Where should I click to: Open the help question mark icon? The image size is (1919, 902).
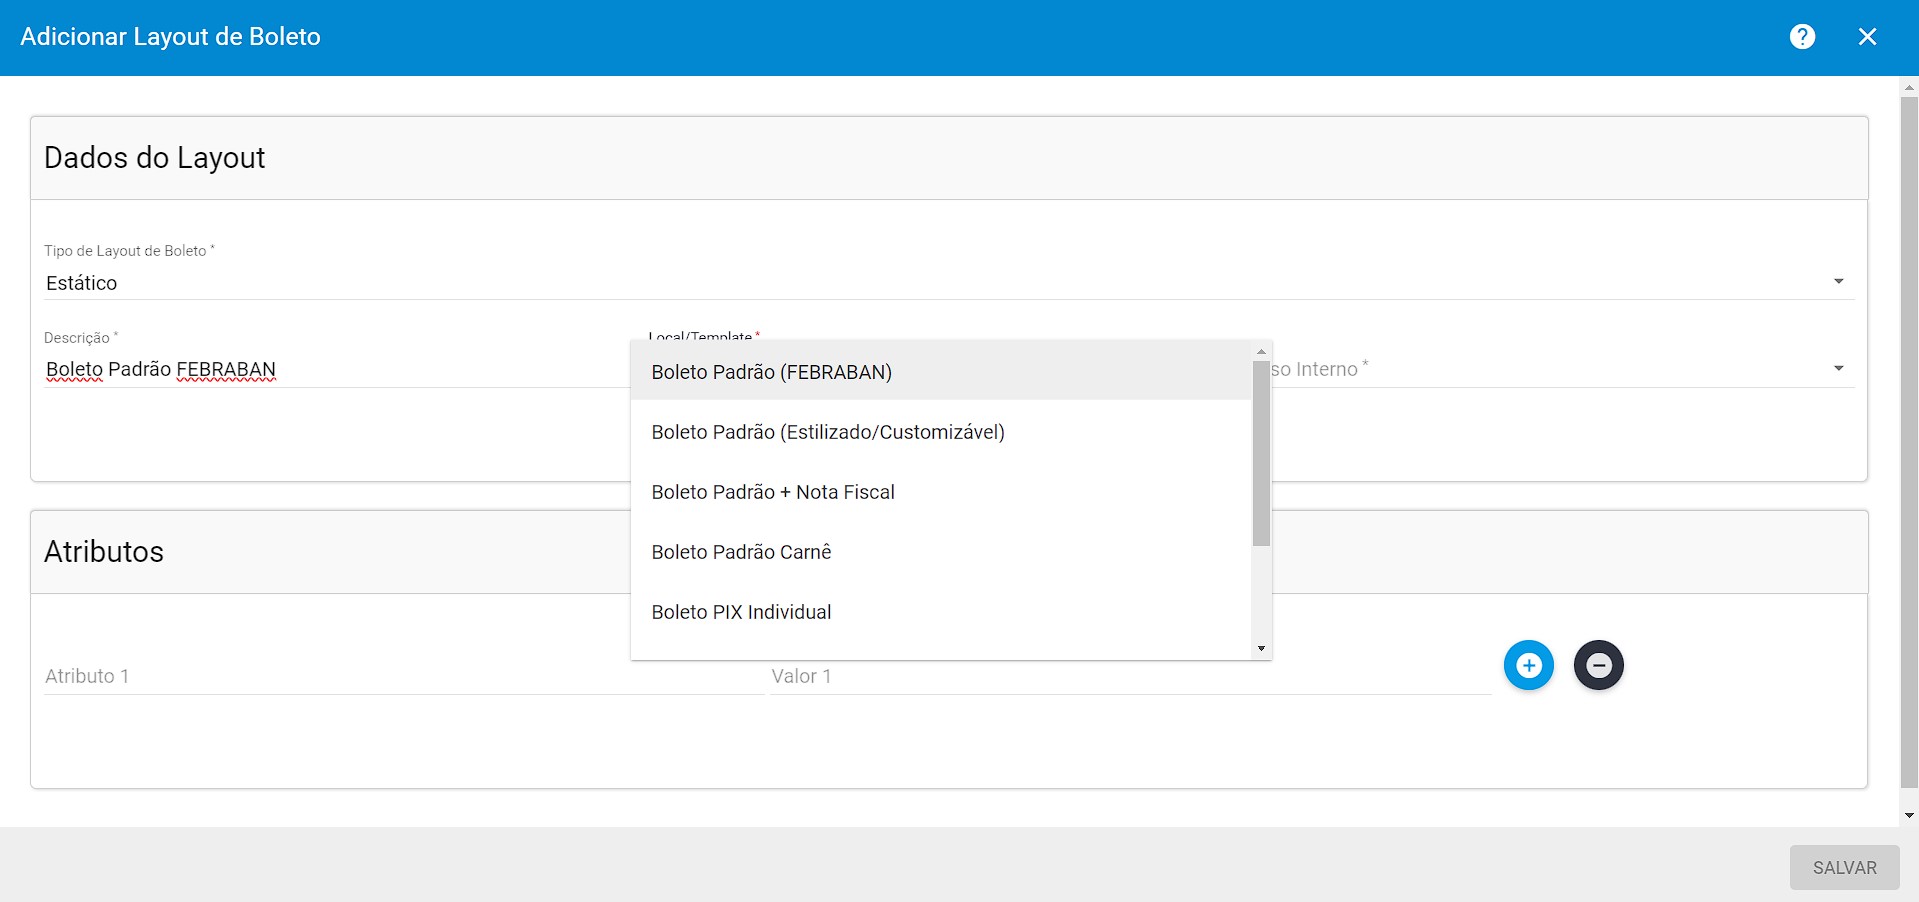(1802, 37)
